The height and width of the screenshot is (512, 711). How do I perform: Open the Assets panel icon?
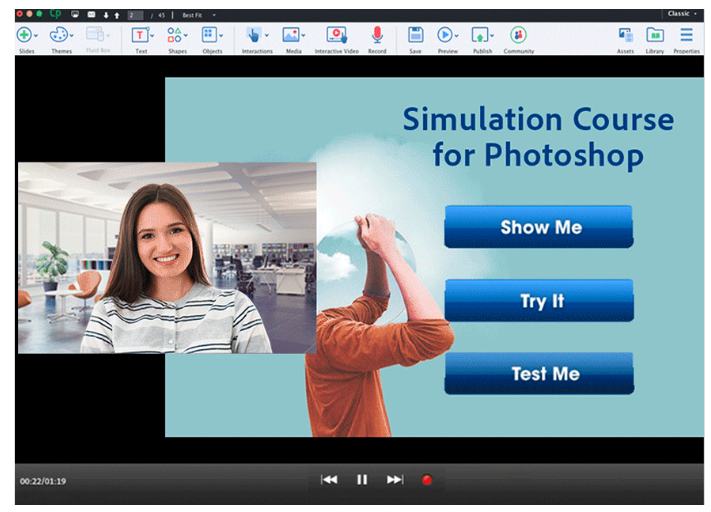[626, 35]
